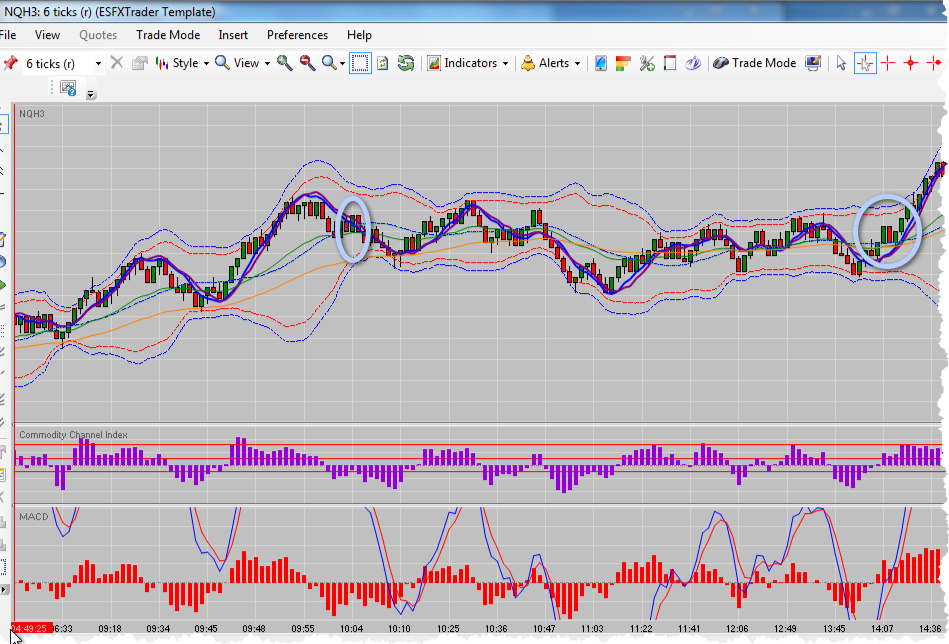Click the green circular arrows reload icon
Viewport: 949px width, 644px height.
tap(406, 63)
